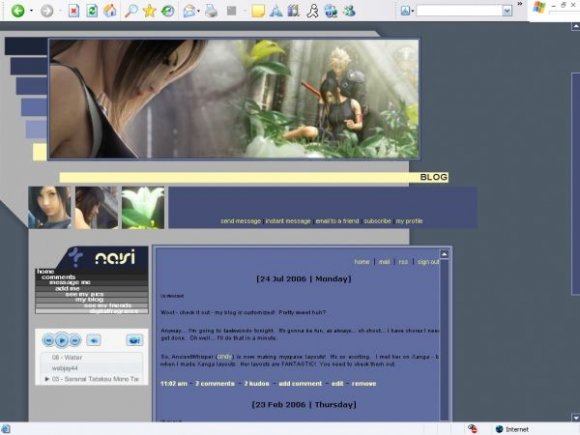580x435 pixels.
Task: Click the side-profile hair thumbnail
Action: (97, 208)
